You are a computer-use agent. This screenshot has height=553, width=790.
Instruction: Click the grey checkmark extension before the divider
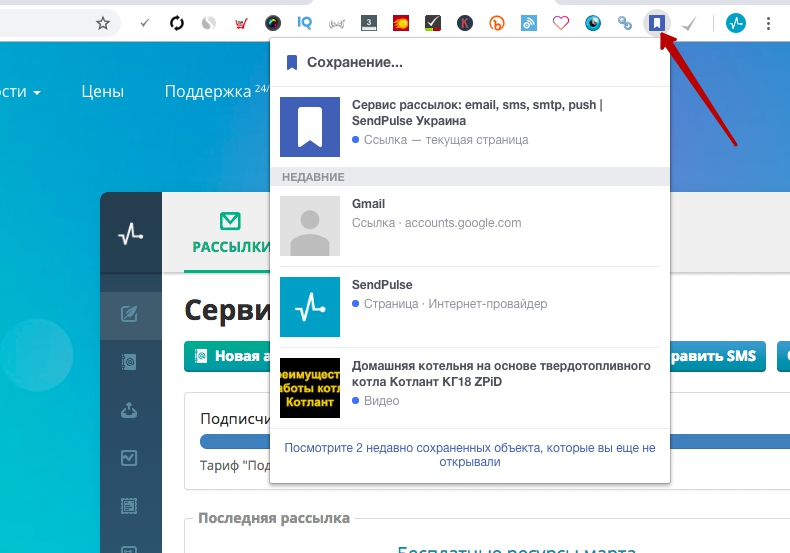point(689,23)
